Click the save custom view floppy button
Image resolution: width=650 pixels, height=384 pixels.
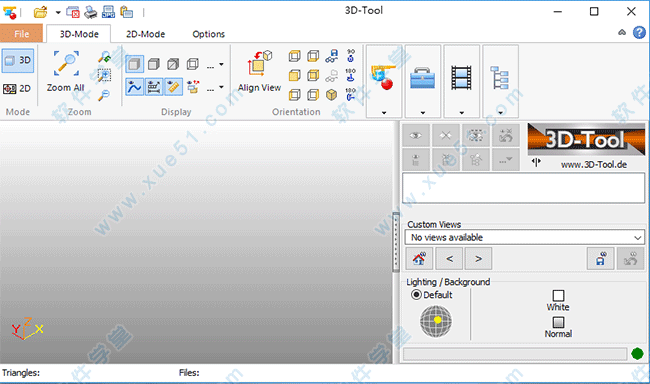click(x=600, y=259)
